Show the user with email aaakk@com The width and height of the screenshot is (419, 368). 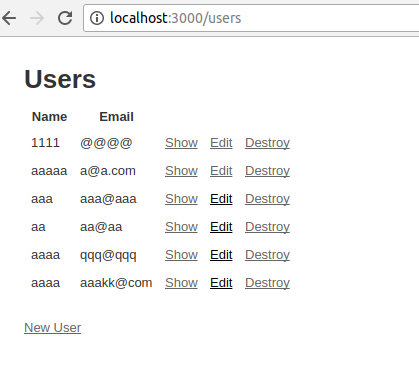point(181,283)
